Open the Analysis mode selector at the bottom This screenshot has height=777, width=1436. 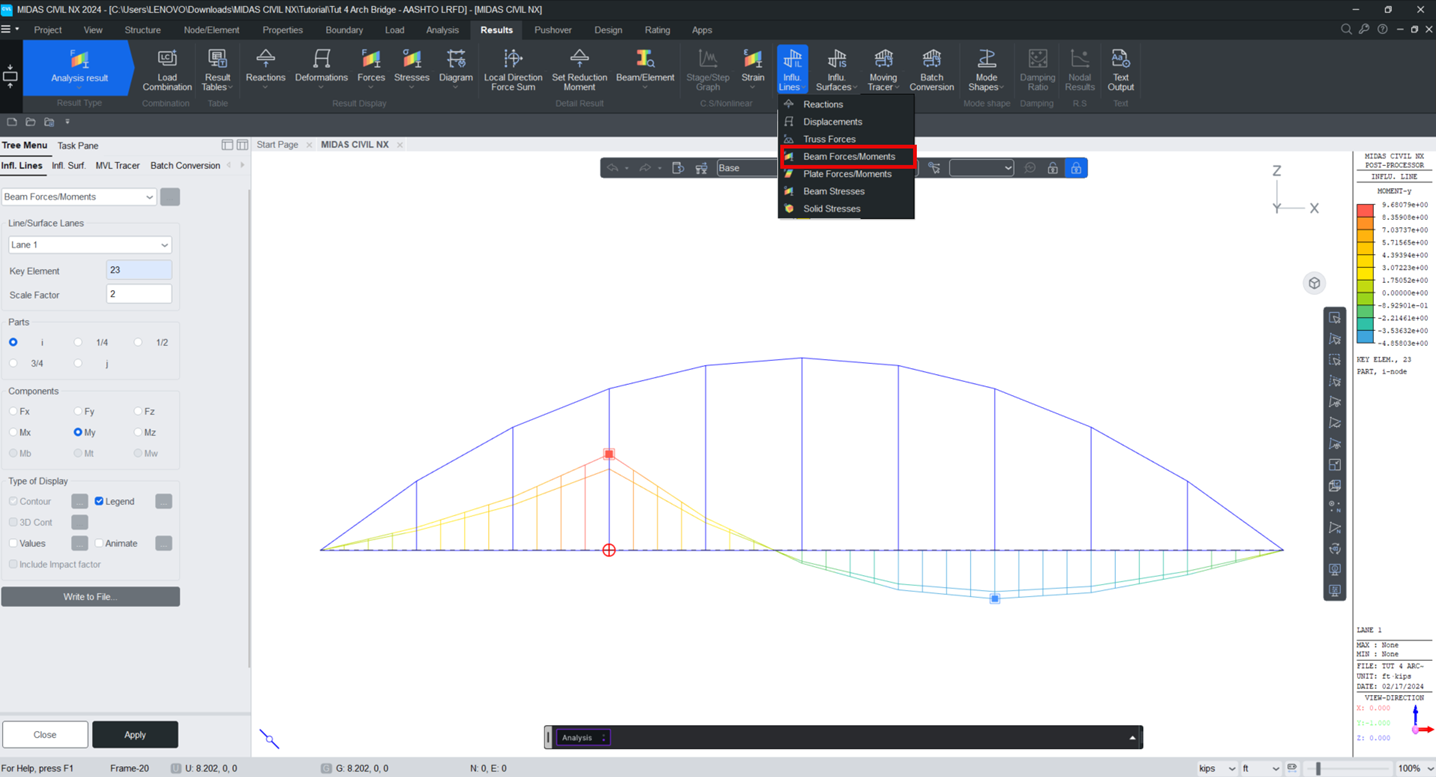coord(583,737)
